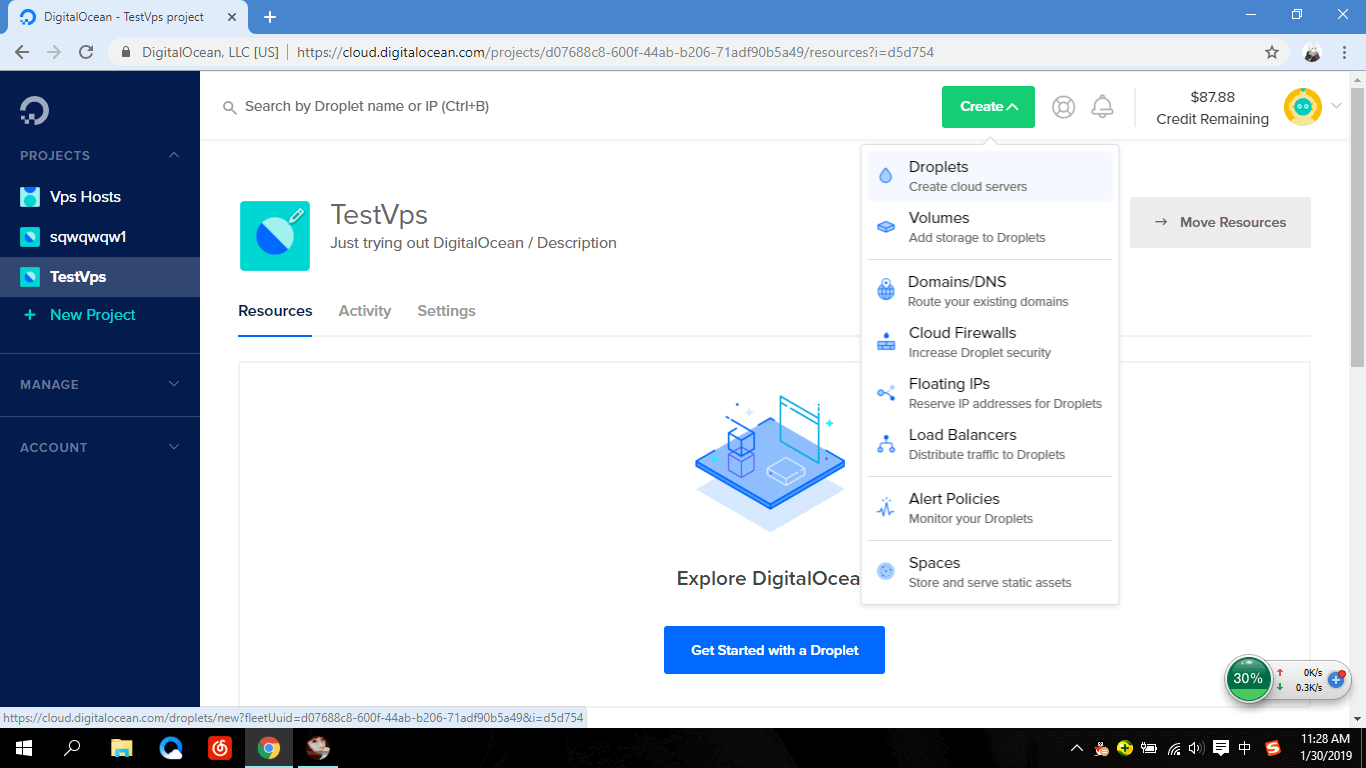Click Get Started with a Droplet
1366x768 pixels.
(x=774, y=650)
